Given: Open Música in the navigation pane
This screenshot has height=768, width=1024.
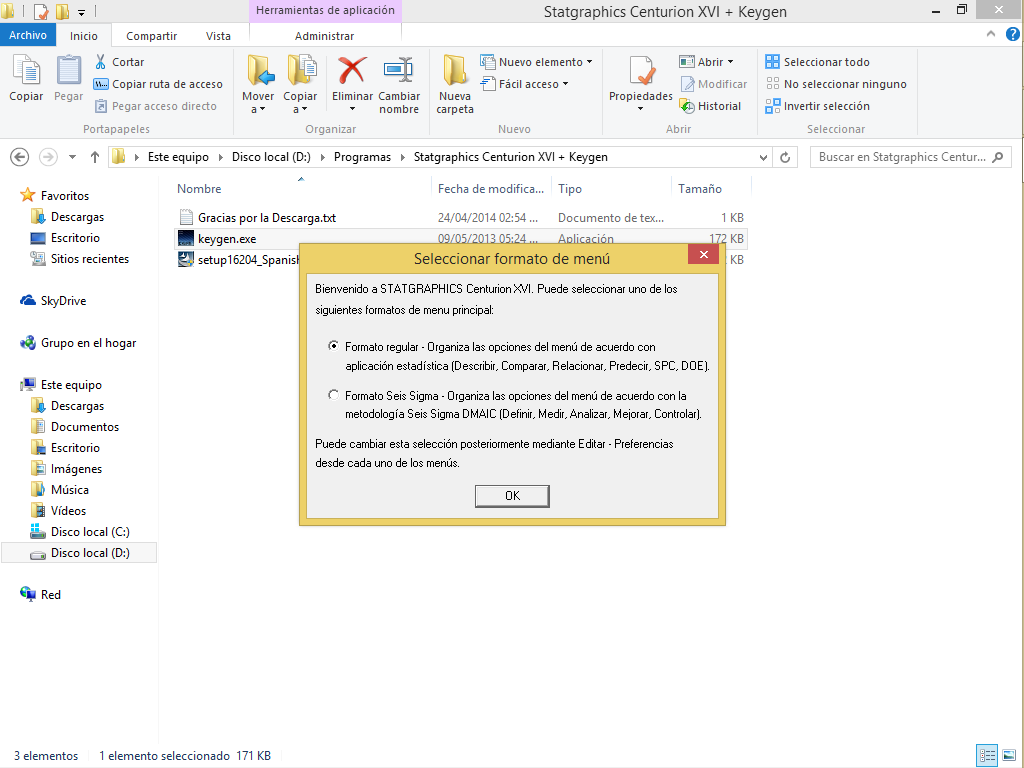Looking at the screenshot, I should [69, 490].
